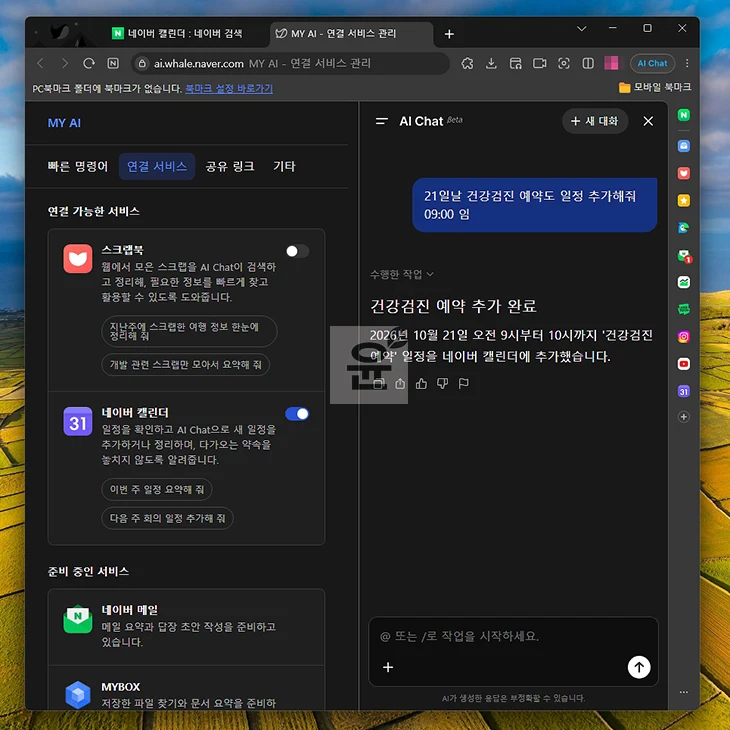Select 다음 주 회의 일정 추가해 줘
Viewport: 730px width, 730px height.
(x=167, y=518)
